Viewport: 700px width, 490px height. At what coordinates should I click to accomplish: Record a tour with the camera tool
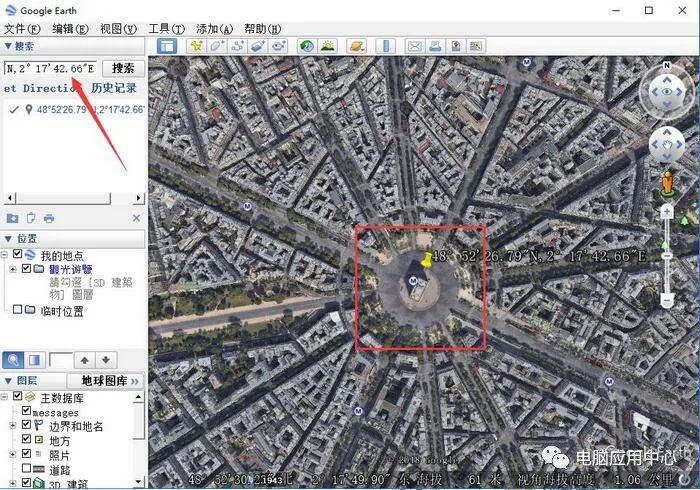[279, 46]
